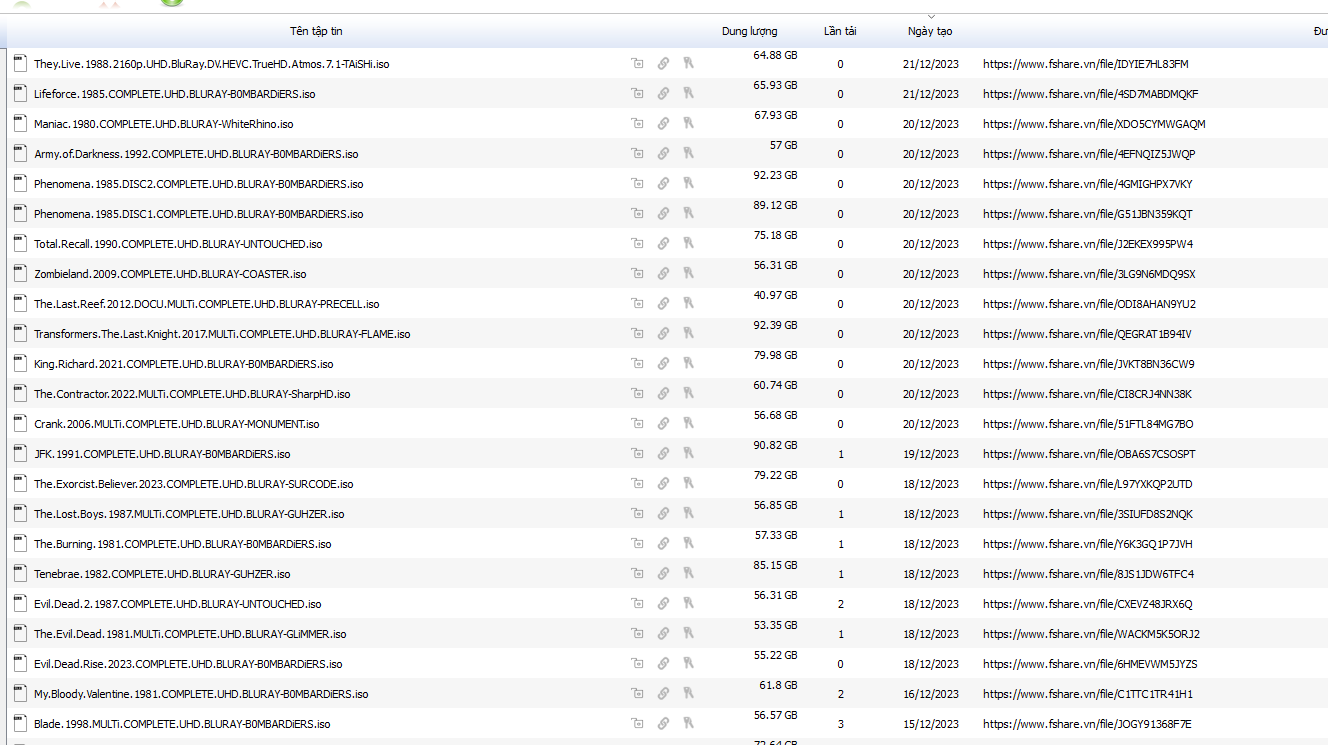Click key icon for The.Exorcist.Believer.2023 file
1328x745 pixels.
[688, 484]
